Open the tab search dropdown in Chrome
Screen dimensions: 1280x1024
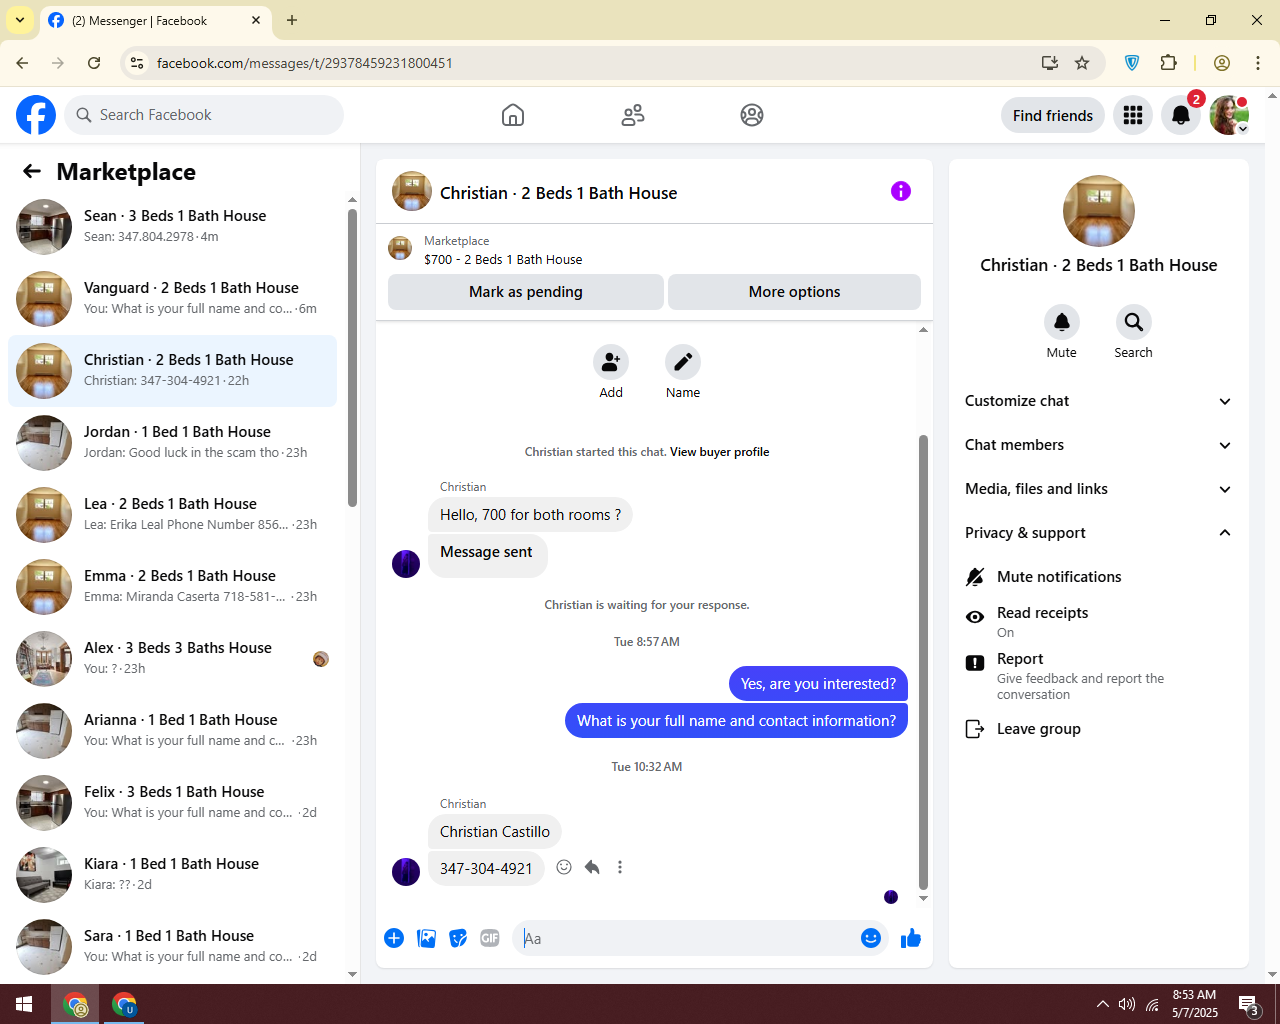pos(20,20)
